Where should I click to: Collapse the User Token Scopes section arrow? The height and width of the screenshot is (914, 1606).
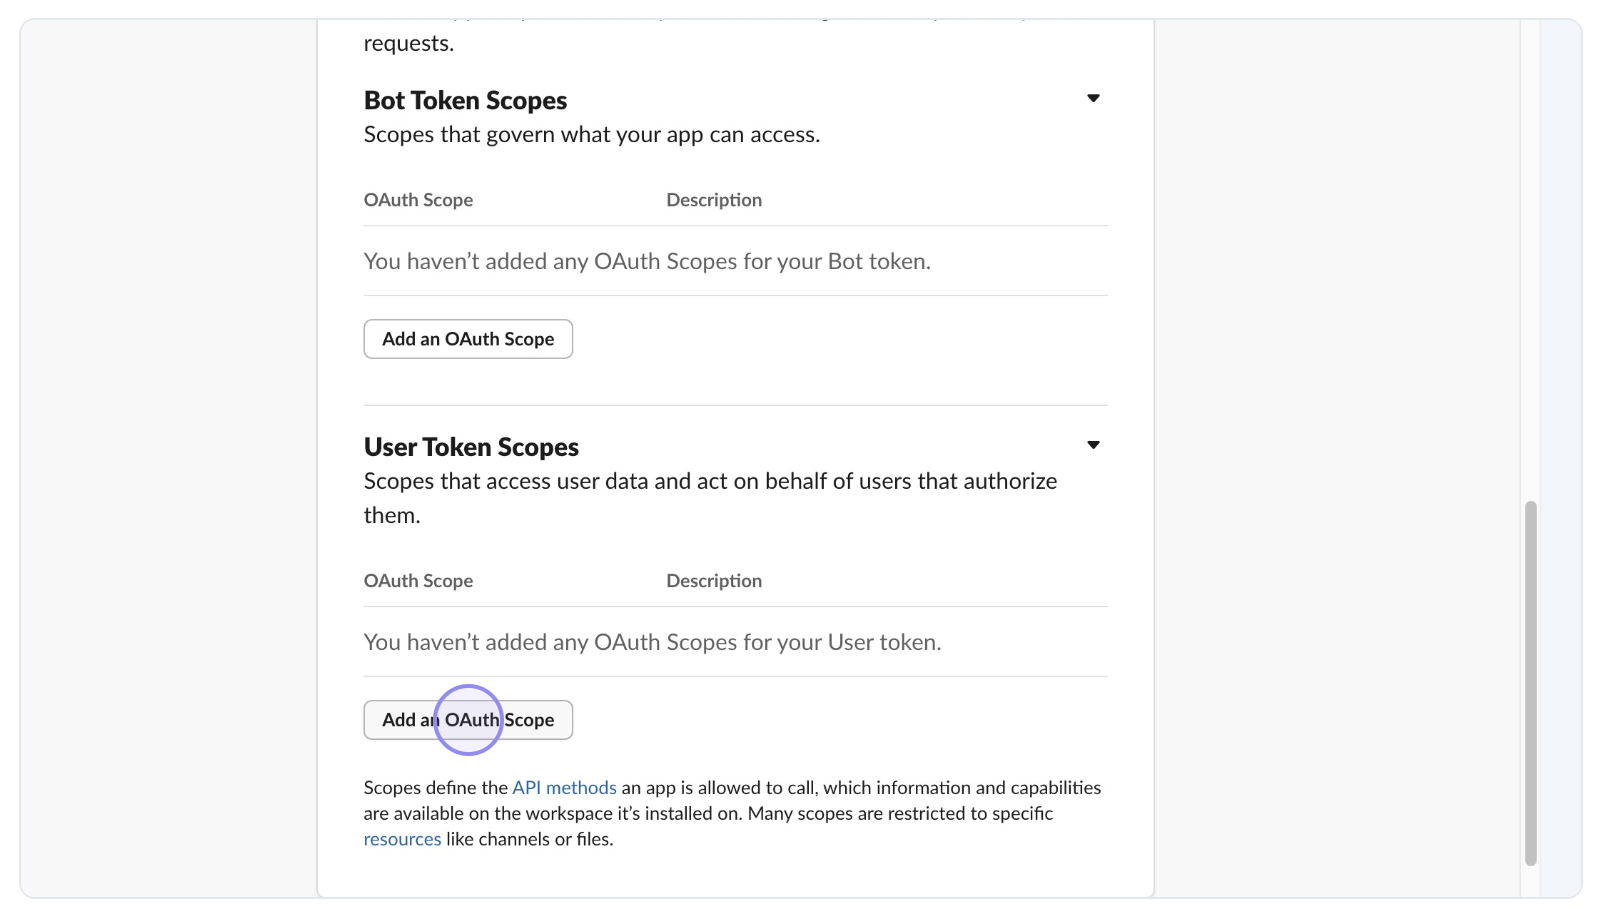[1093, 445]
